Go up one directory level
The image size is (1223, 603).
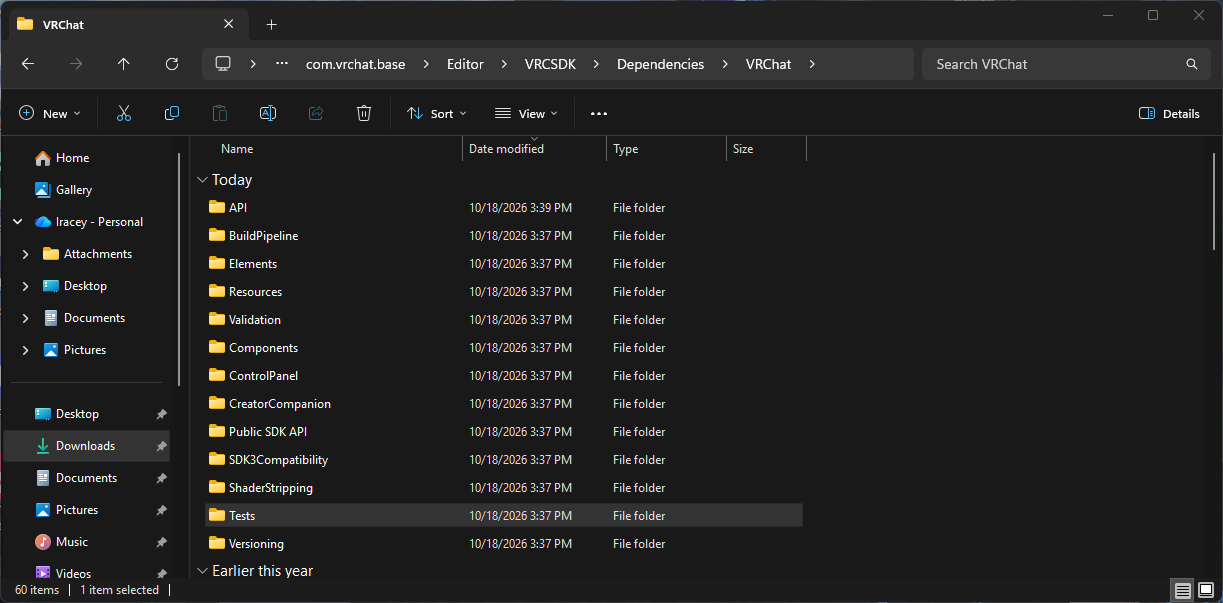pyautogui.click(x=124, y=64)
